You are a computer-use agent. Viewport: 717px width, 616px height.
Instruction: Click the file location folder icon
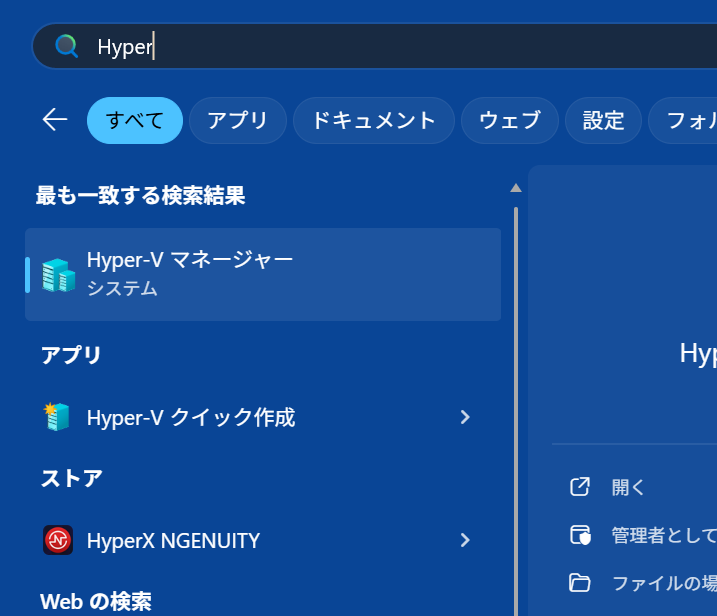tap(580, 582)
